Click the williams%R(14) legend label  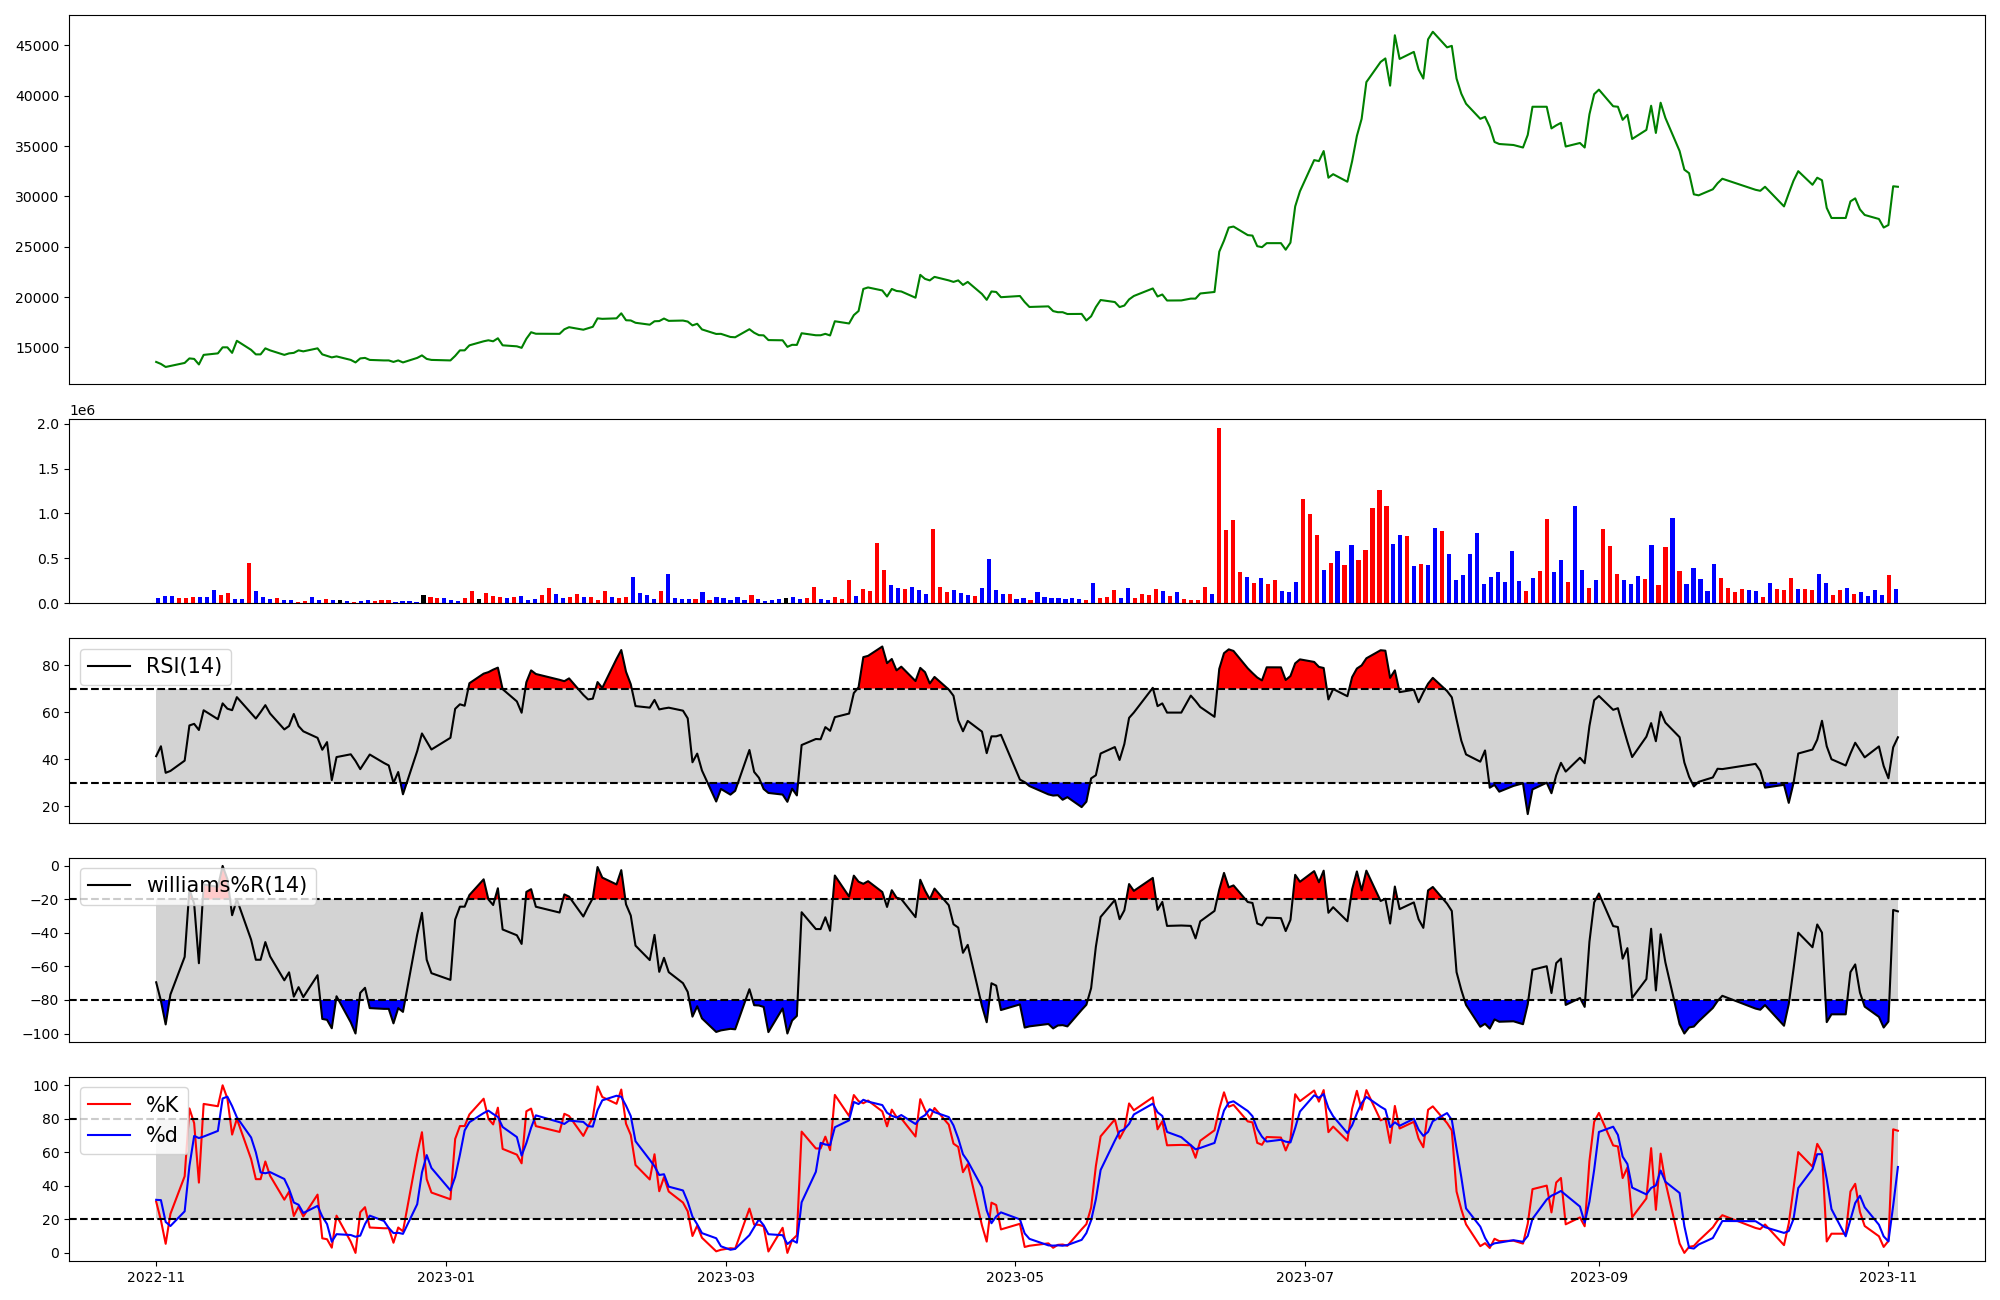[226, 885]
